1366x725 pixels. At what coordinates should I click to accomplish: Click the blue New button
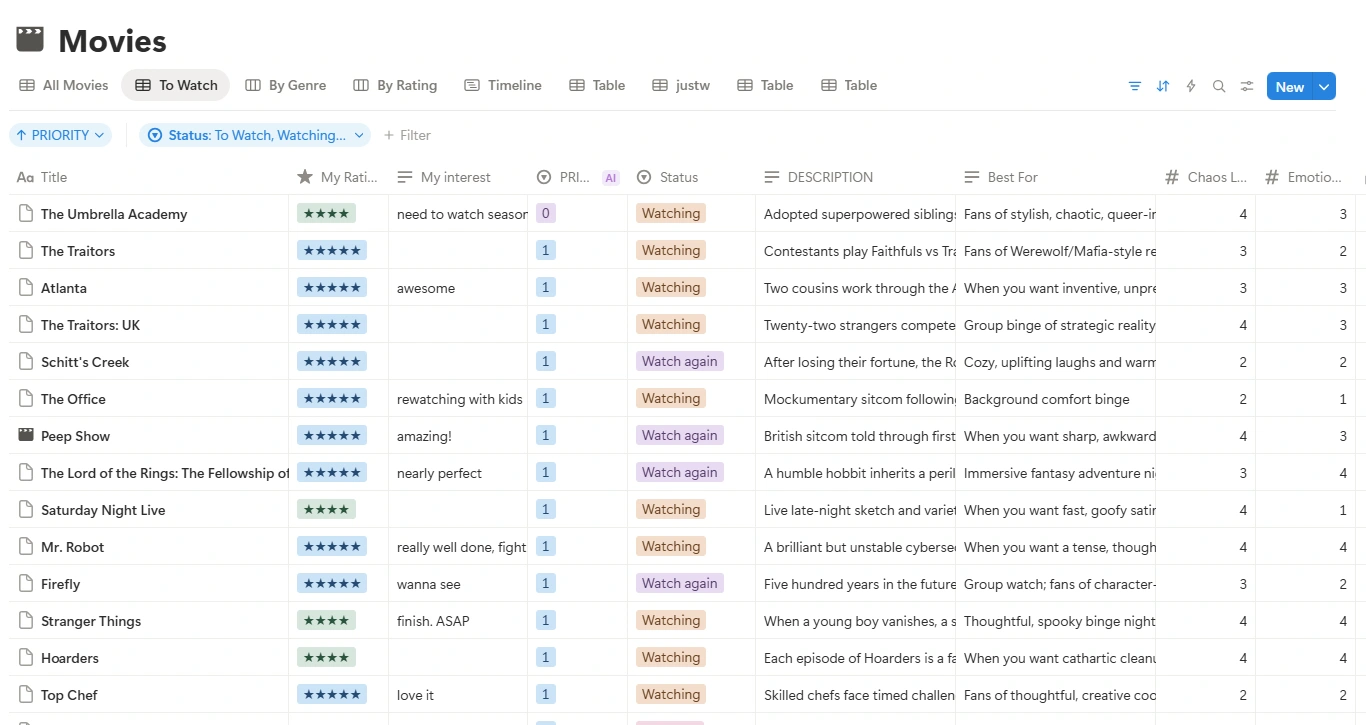(x=1289, y=87)
